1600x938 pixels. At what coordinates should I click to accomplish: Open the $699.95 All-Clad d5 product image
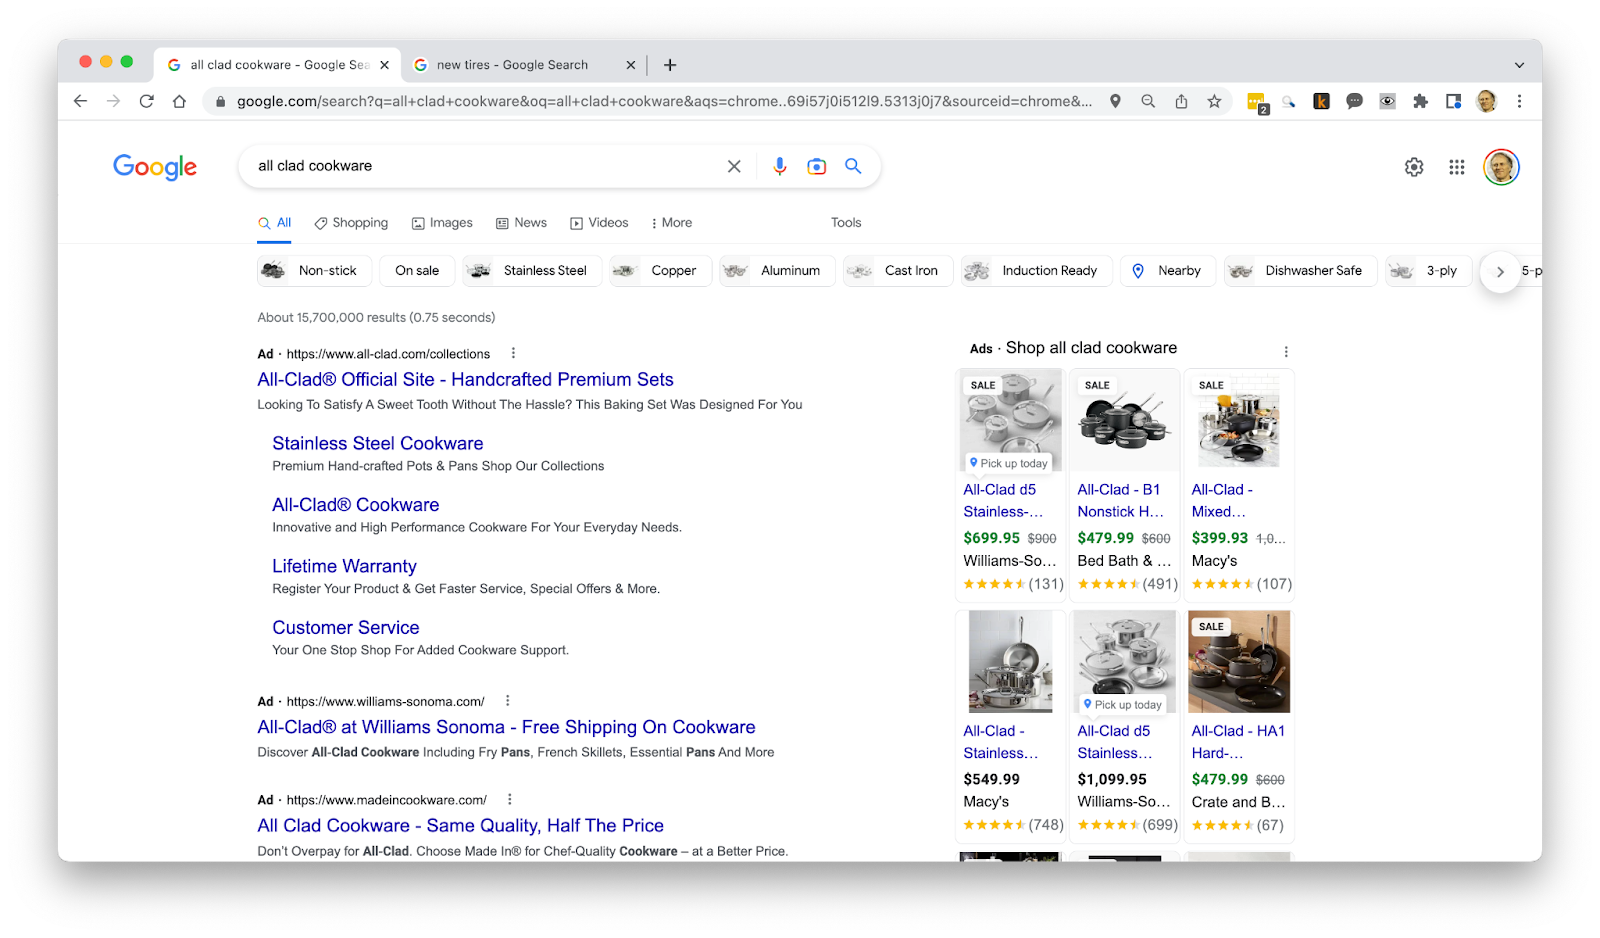coord(1010,421)
